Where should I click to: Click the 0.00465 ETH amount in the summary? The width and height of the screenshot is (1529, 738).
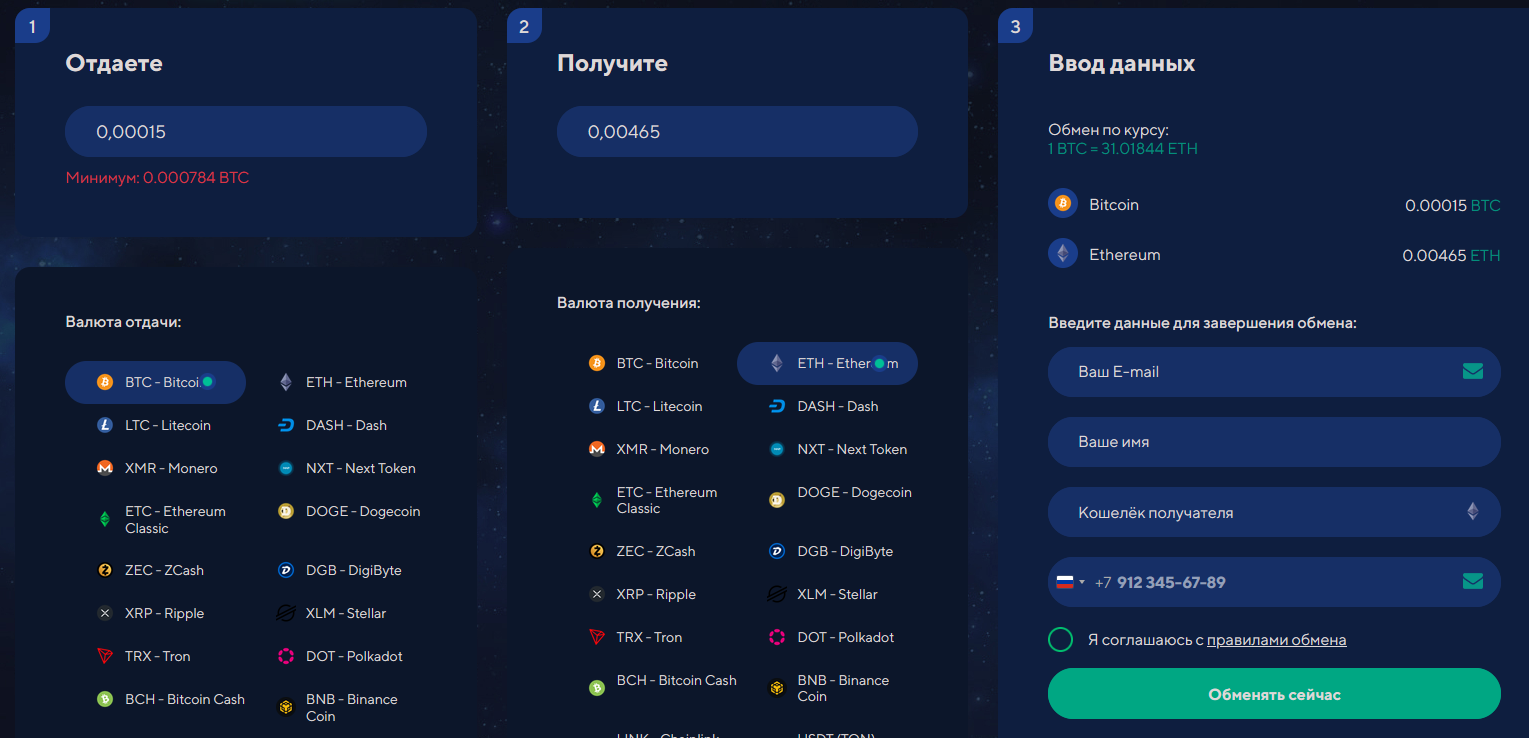[x=1451, y=255]
